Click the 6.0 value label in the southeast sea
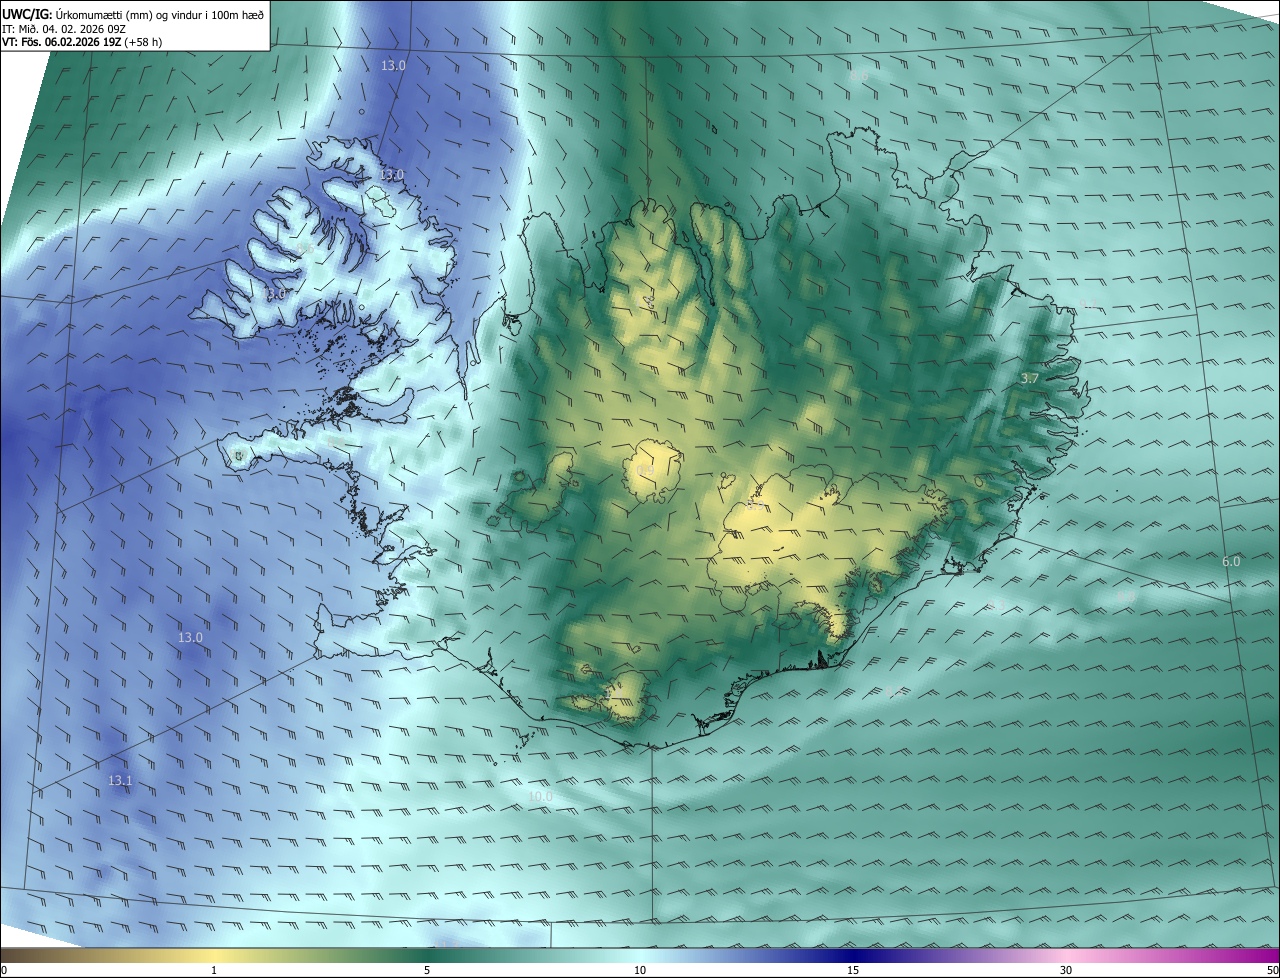 click(x=1231, y=562)
